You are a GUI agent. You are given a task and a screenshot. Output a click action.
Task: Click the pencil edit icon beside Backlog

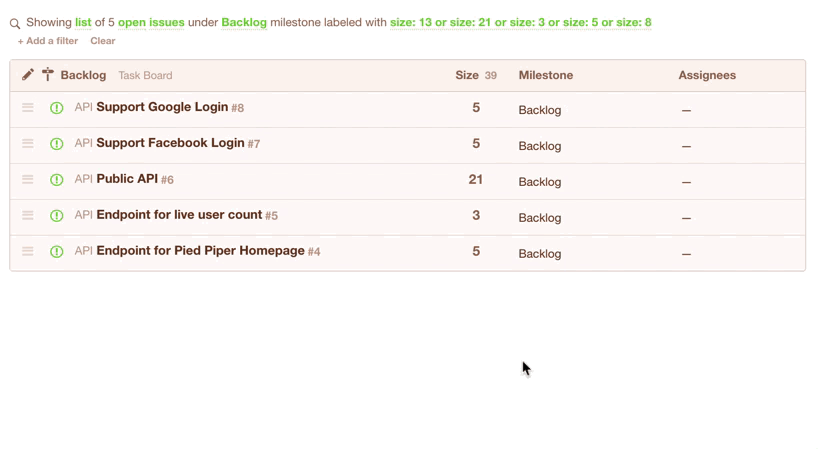point(28,75)
